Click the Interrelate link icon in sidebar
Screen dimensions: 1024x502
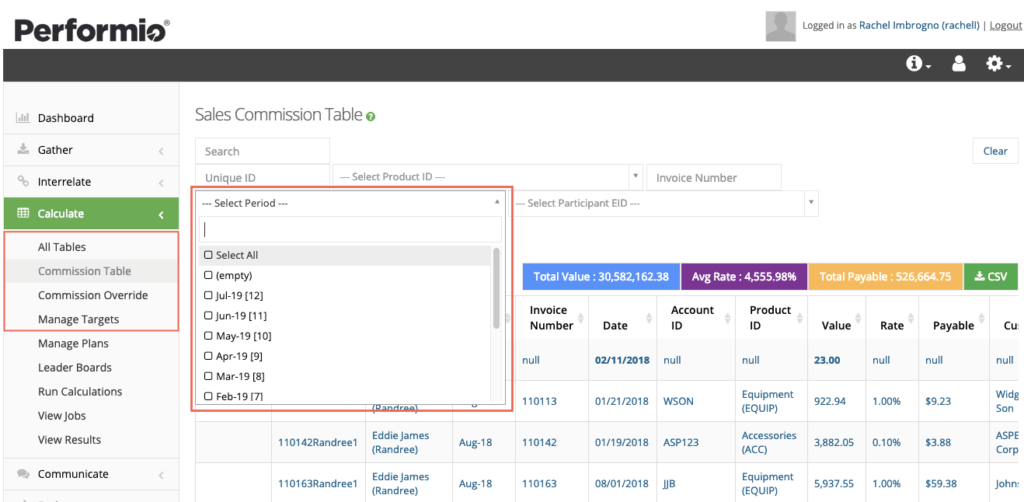23,181
